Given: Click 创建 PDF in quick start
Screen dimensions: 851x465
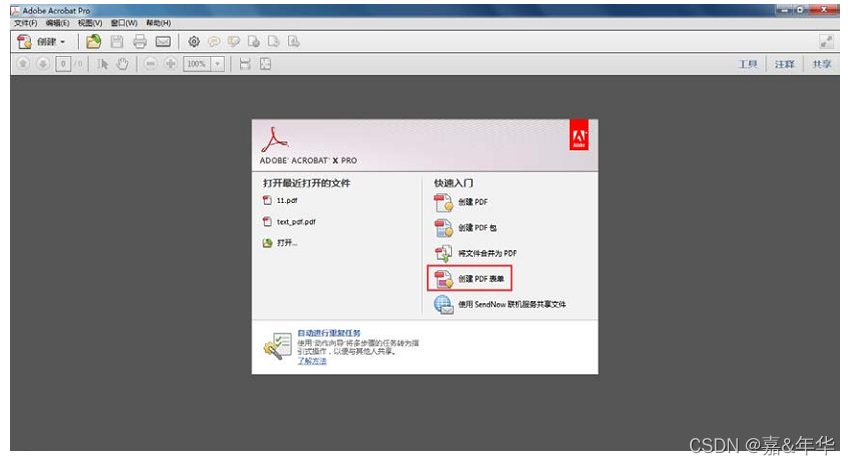Looking at the screenshot, I should [473, 202].
